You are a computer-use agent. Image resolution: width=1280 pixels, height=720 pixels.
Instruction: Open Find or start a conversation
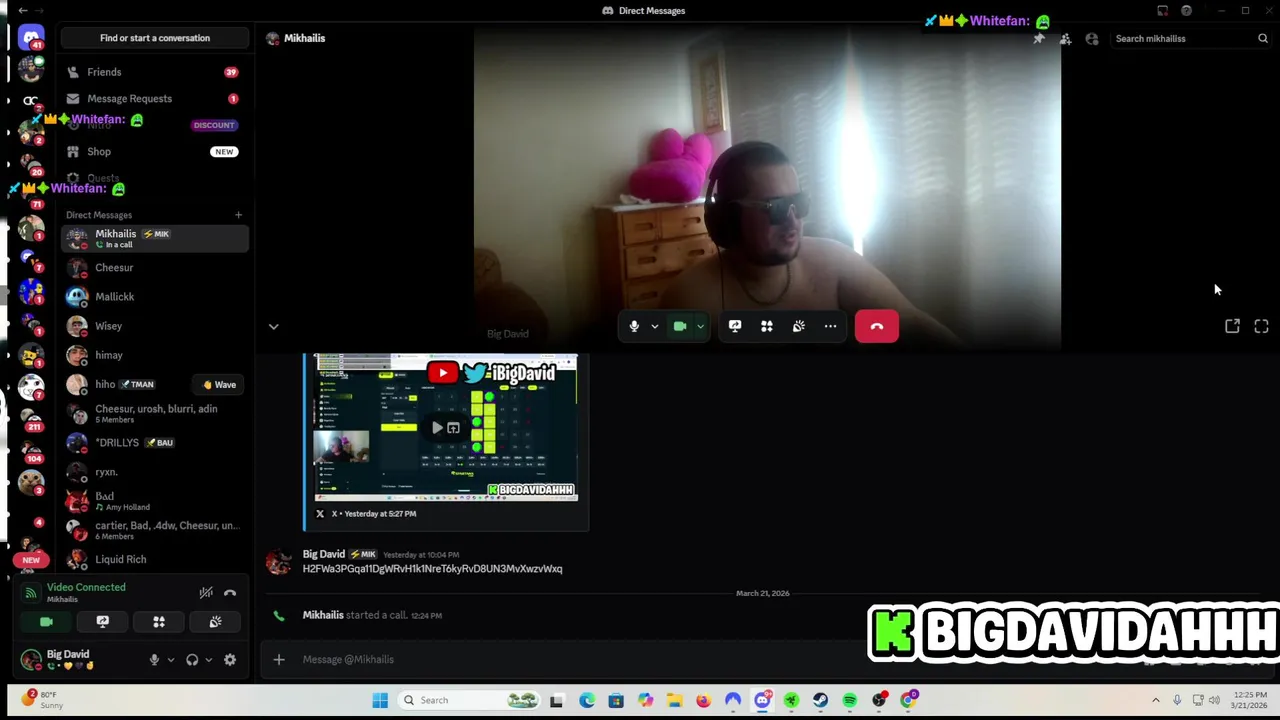click(155, 38)
